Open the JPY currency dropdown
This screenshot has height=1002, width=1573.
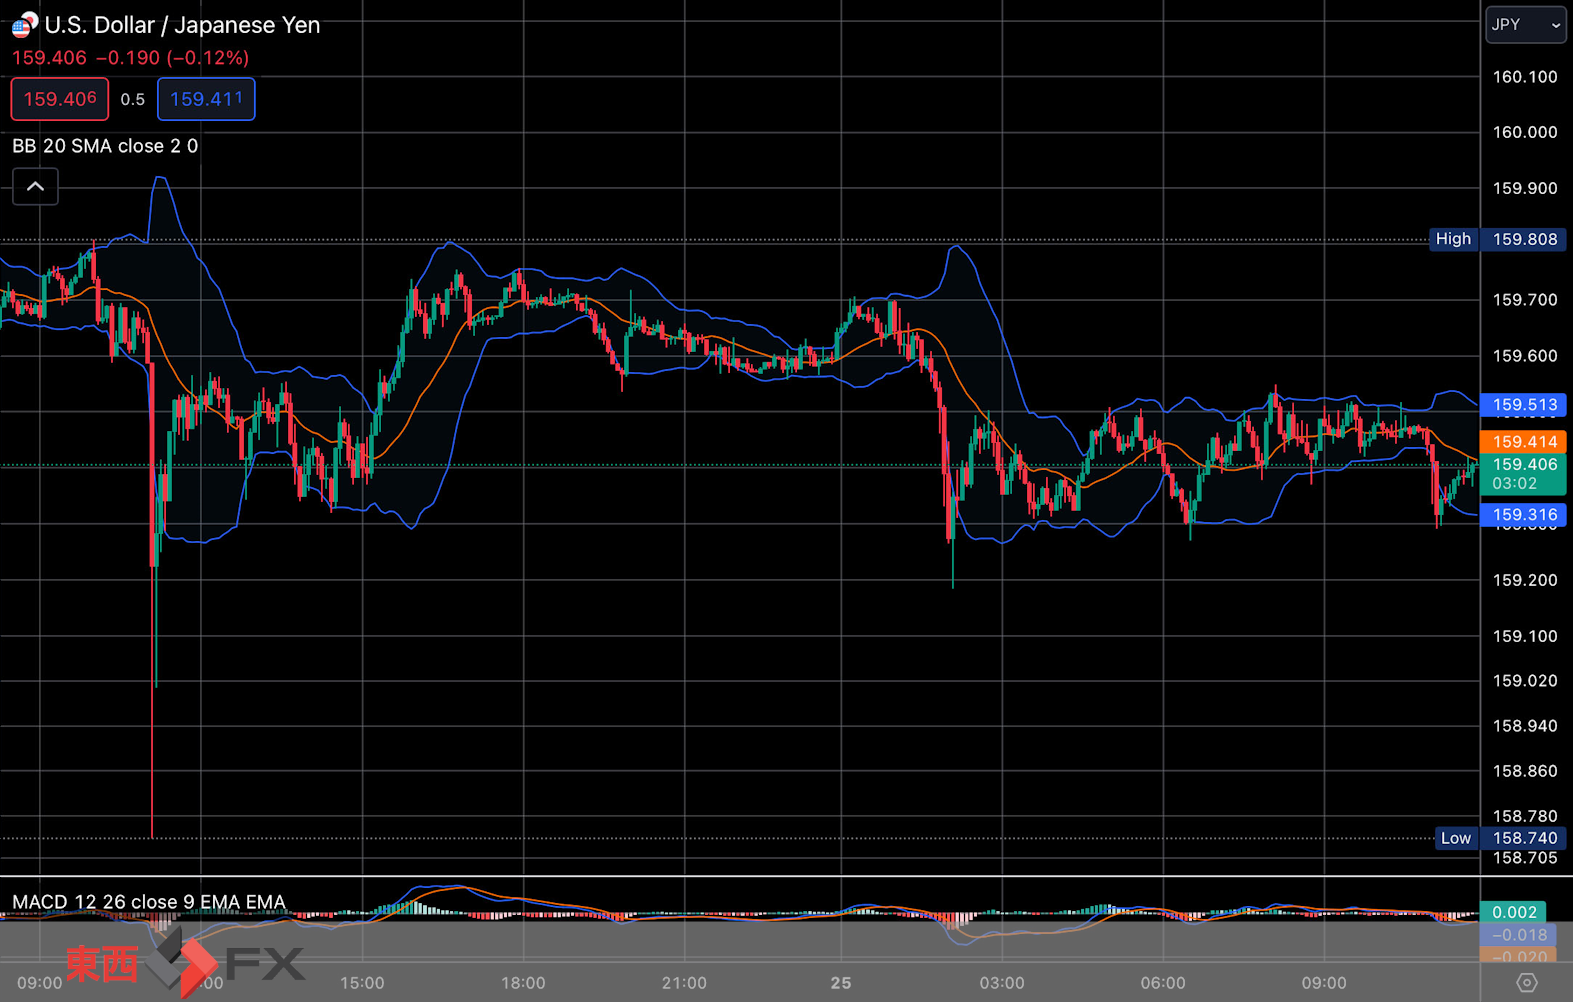tap(1525, 25)
